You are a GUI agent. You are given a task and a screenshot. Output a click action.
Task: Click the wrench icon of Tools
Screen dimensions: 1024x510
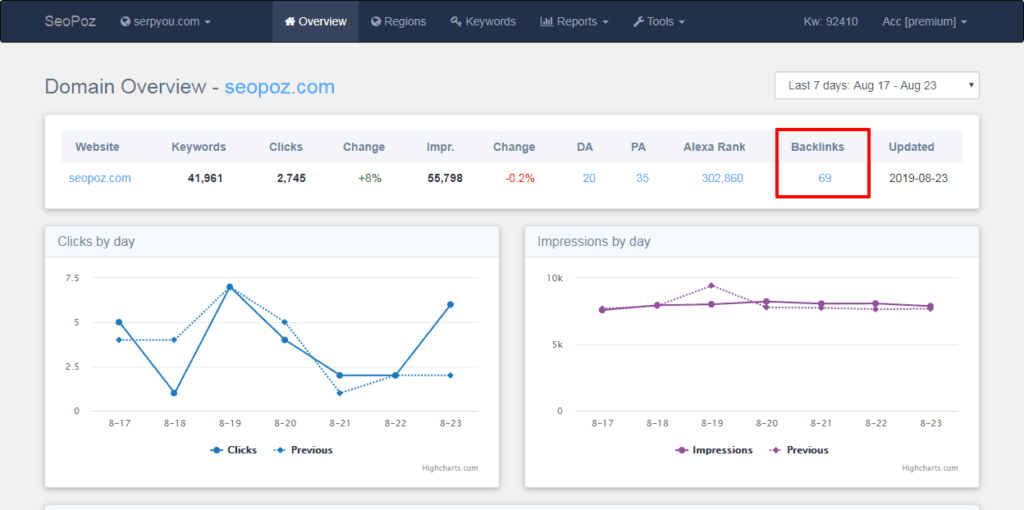point(639,22)
